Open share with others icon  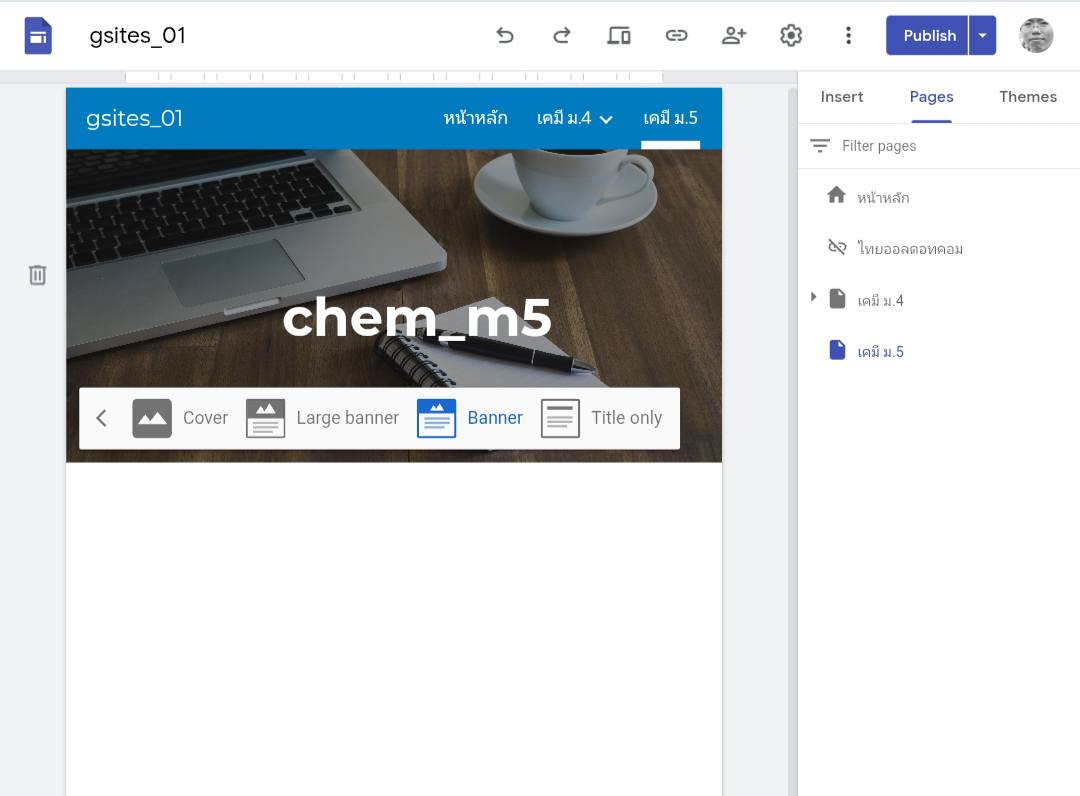pyautogui.click(x=734, y=36)
